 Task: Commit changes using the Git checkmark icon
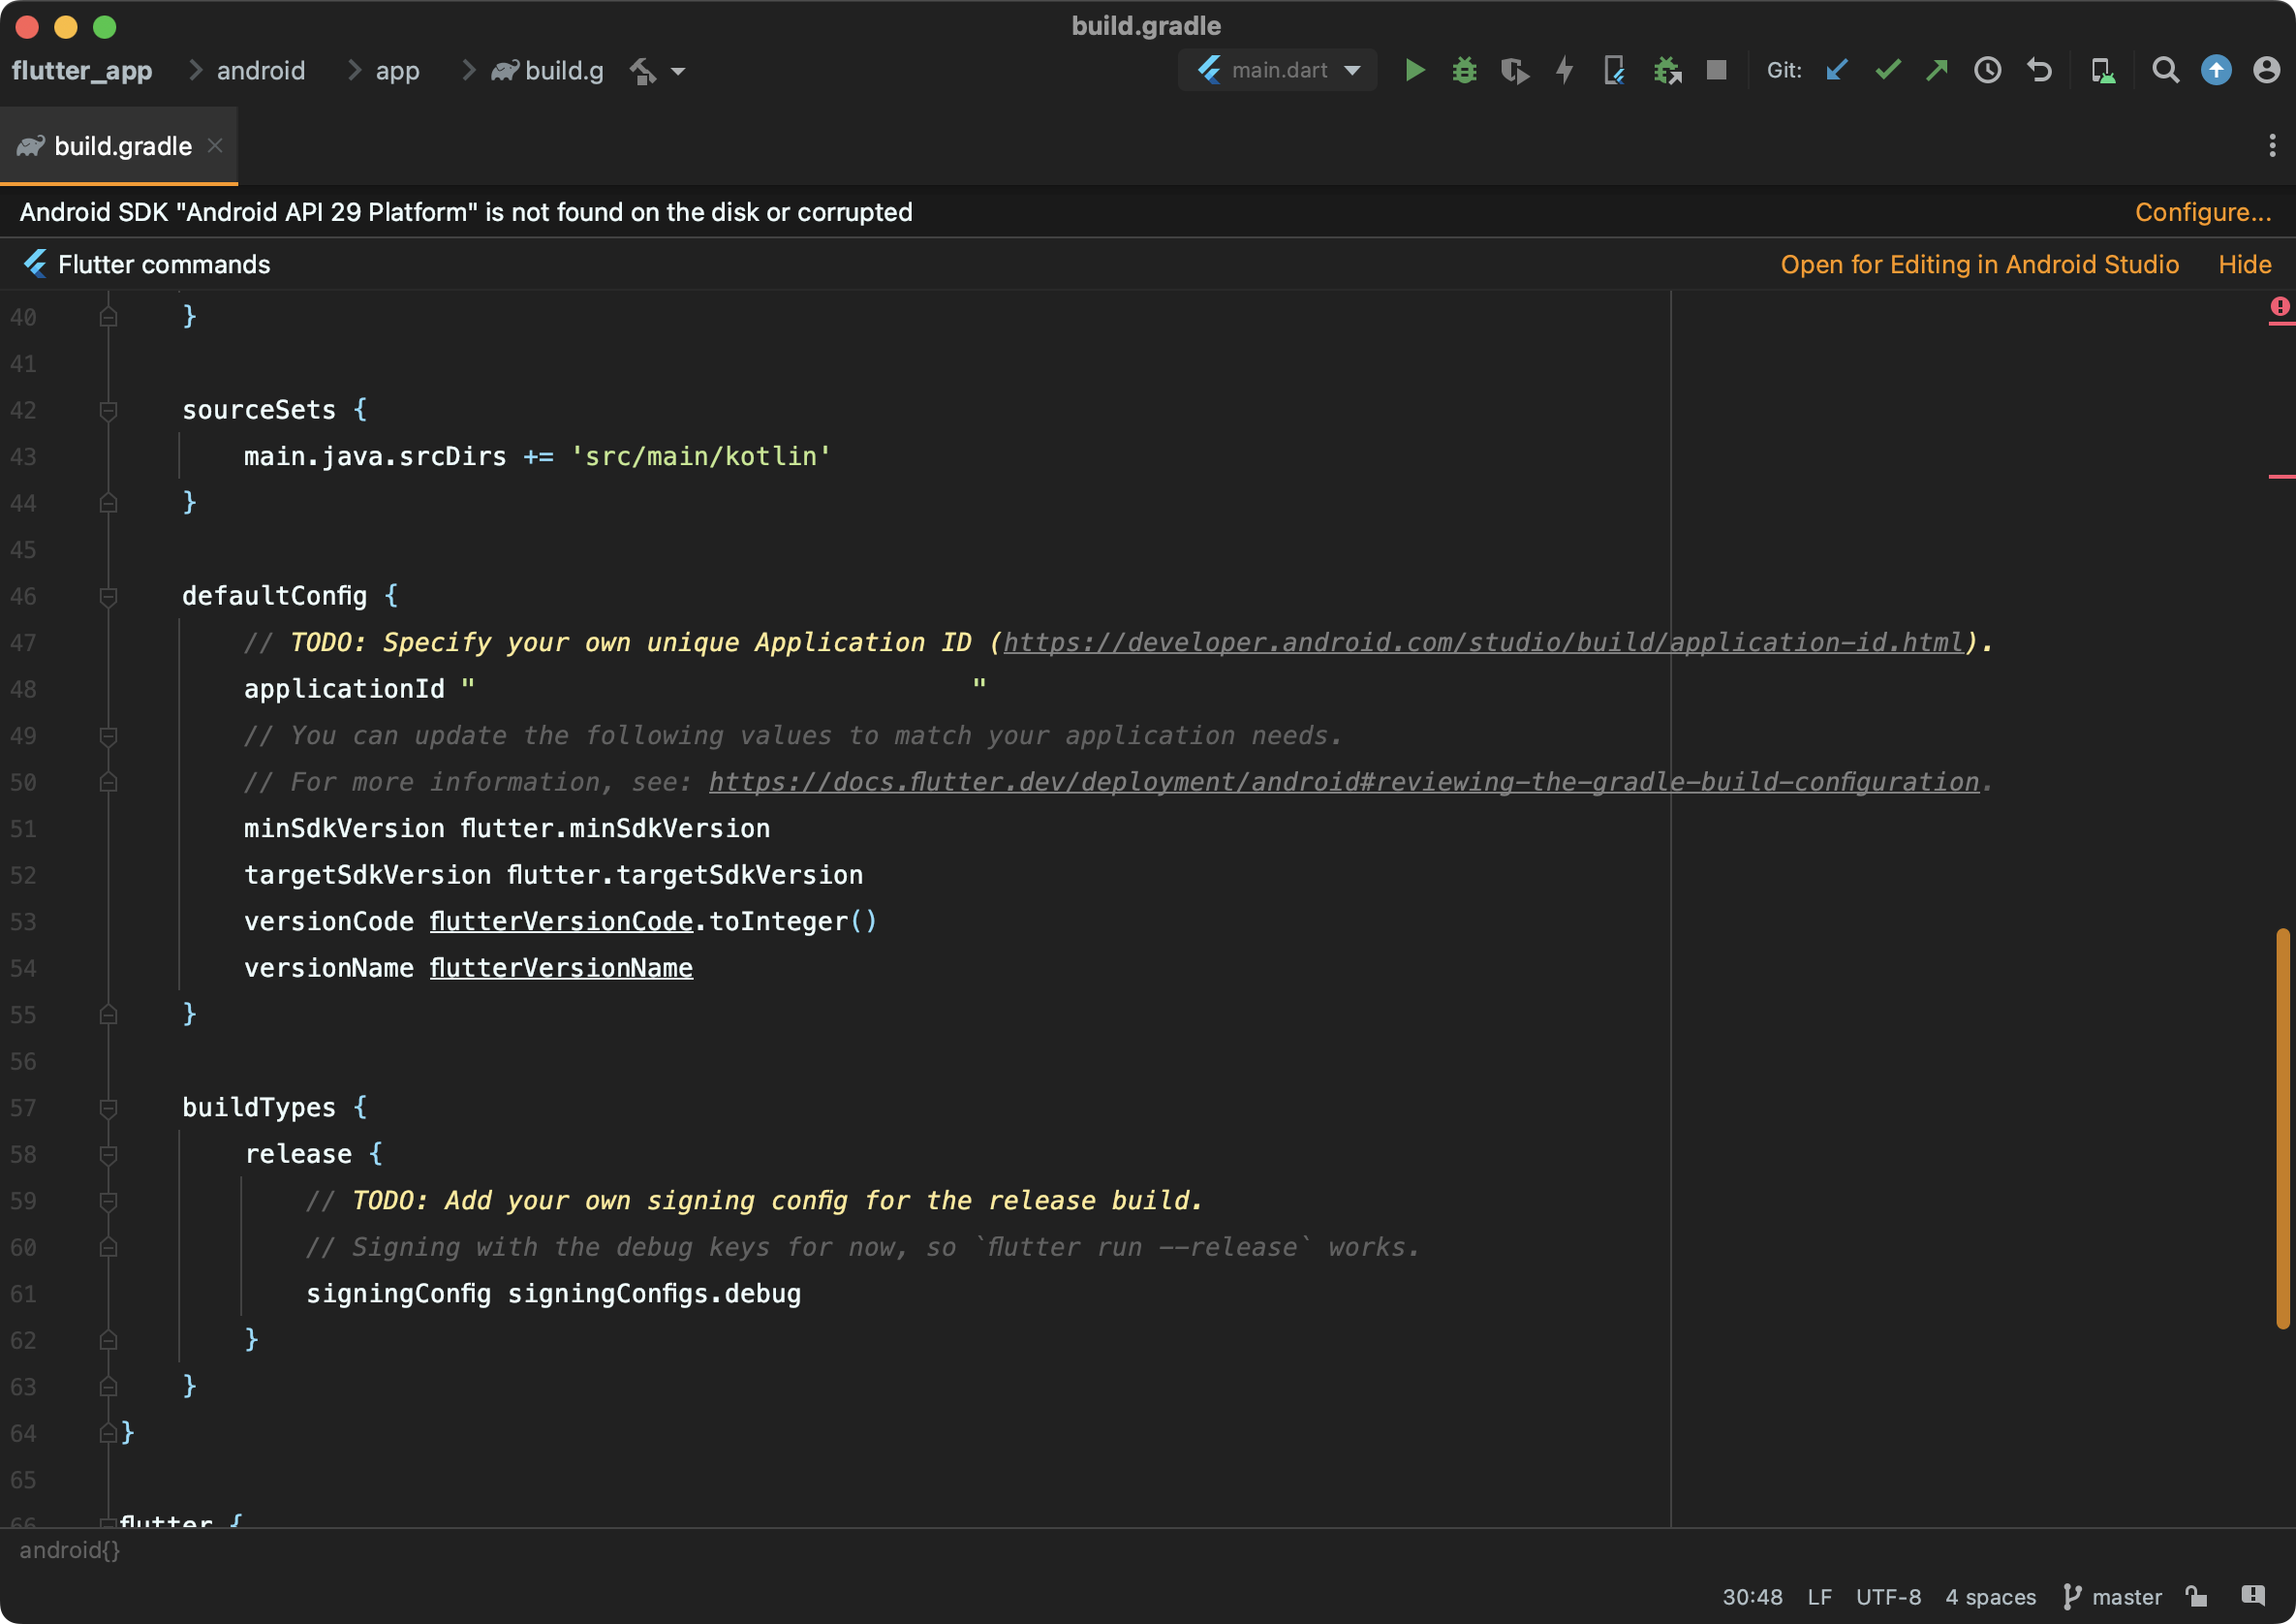[1887, 70]
